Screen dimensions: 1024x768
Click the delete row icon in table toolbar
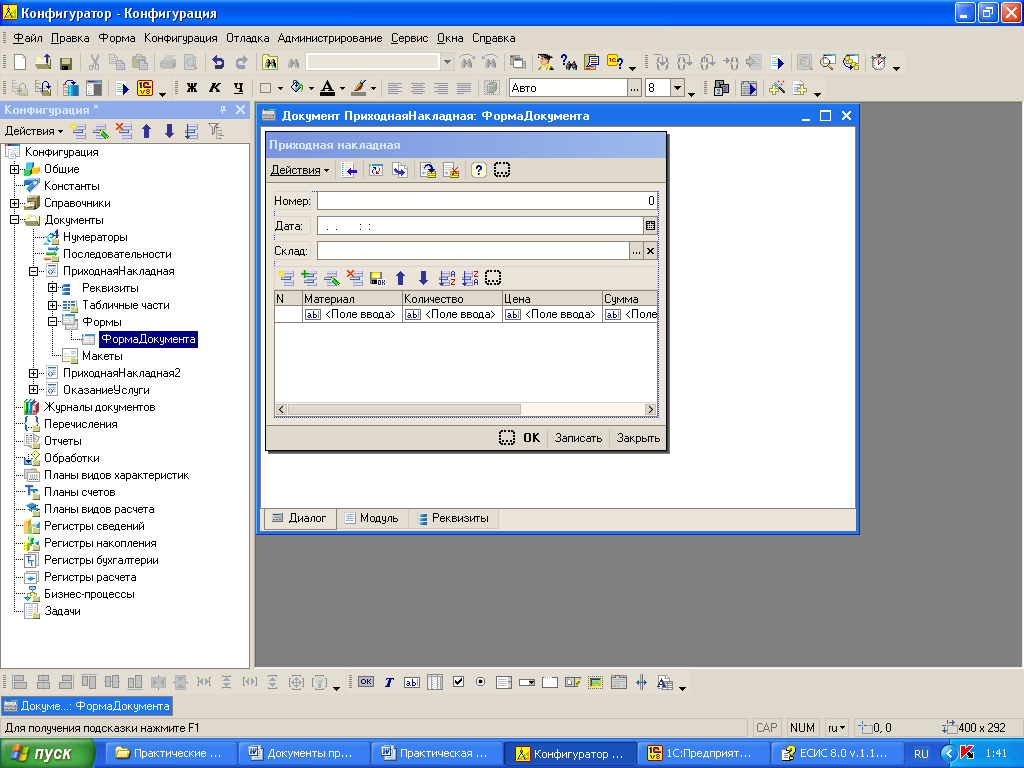click(355, 278)
